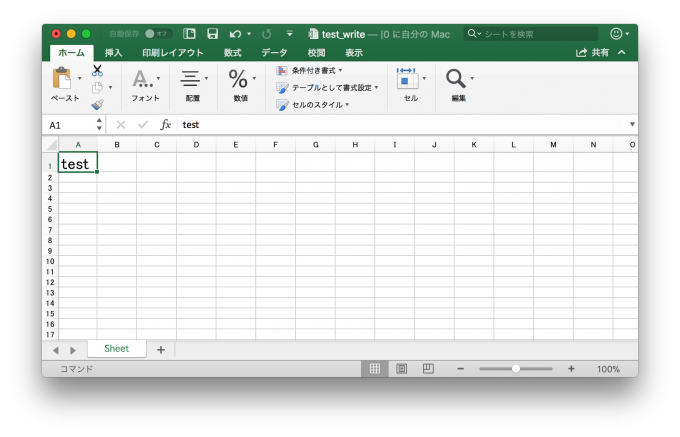Image resolution: width=680 pixels, height=437 pixels.
Task: Open the Page Layout tab
Action: [173, 53]
